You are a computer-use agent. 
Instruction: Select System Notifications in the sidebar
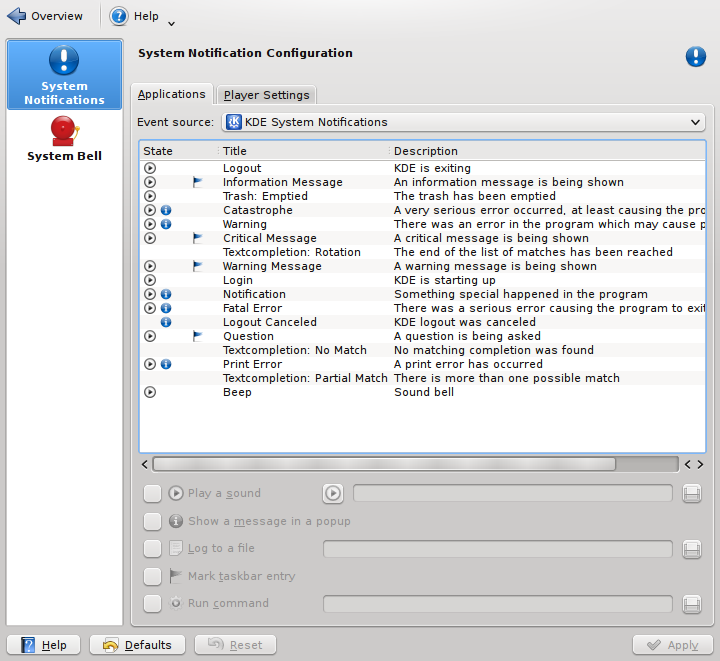point(64,75)
